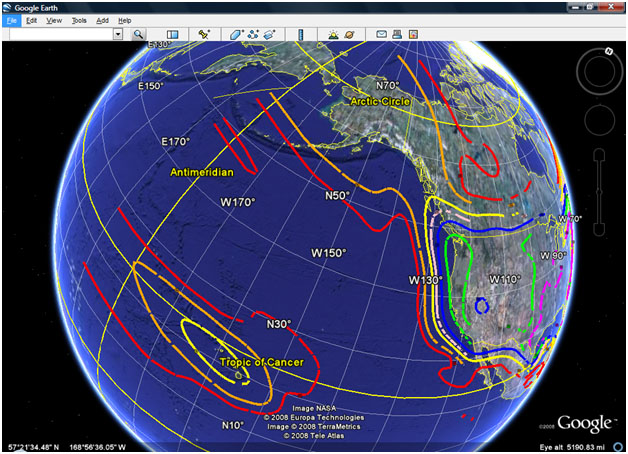Select the Add Path tool
The height and width of the screenshot is (454, 628).
(253, 35)
